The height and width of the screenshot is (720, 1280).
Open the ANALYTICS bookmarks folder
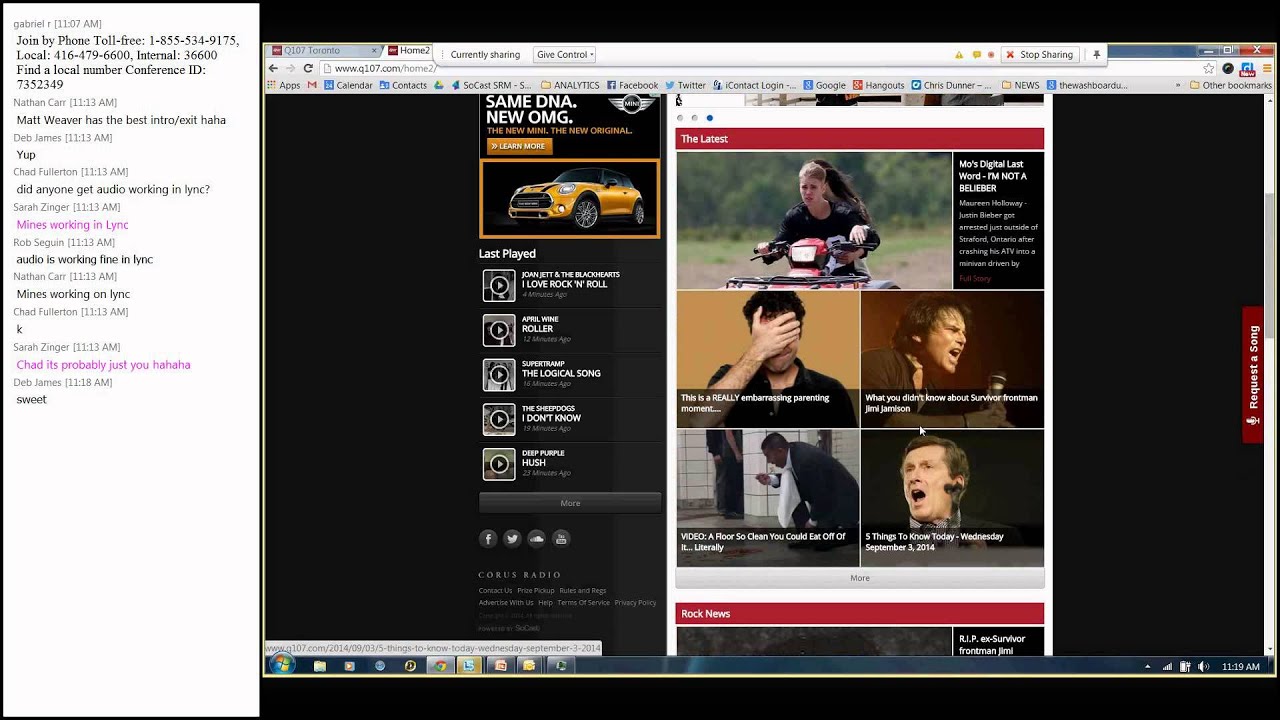[570, 85]
